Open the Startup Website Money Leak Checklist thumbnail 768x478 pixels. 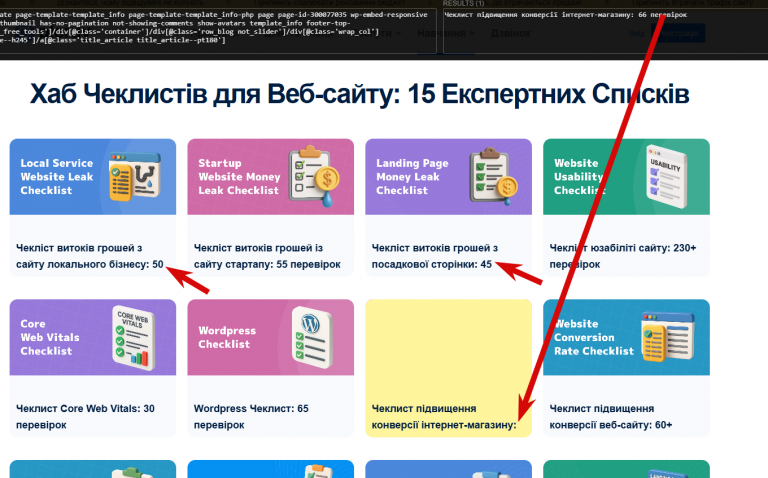270,177
